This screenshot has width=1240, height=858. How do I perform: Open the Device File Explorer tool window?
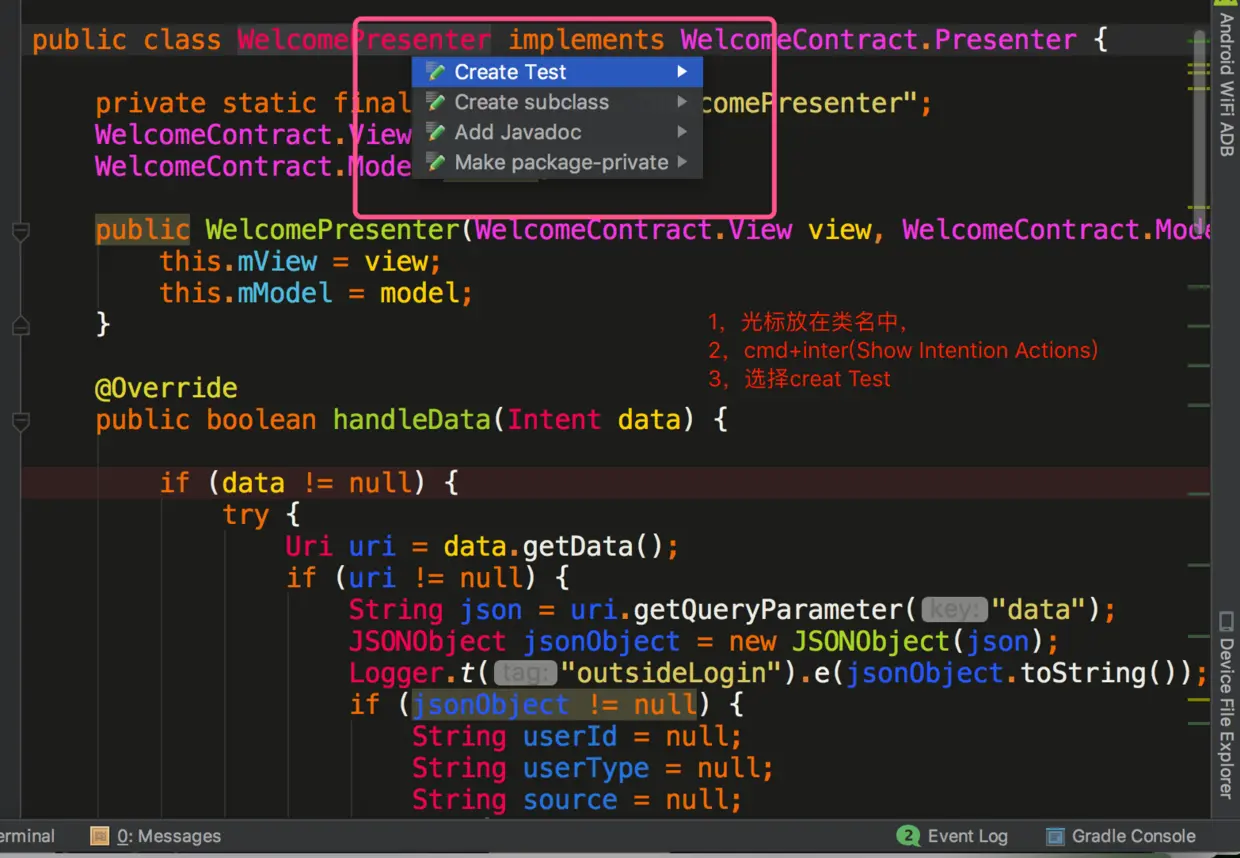click(1226, 705)
